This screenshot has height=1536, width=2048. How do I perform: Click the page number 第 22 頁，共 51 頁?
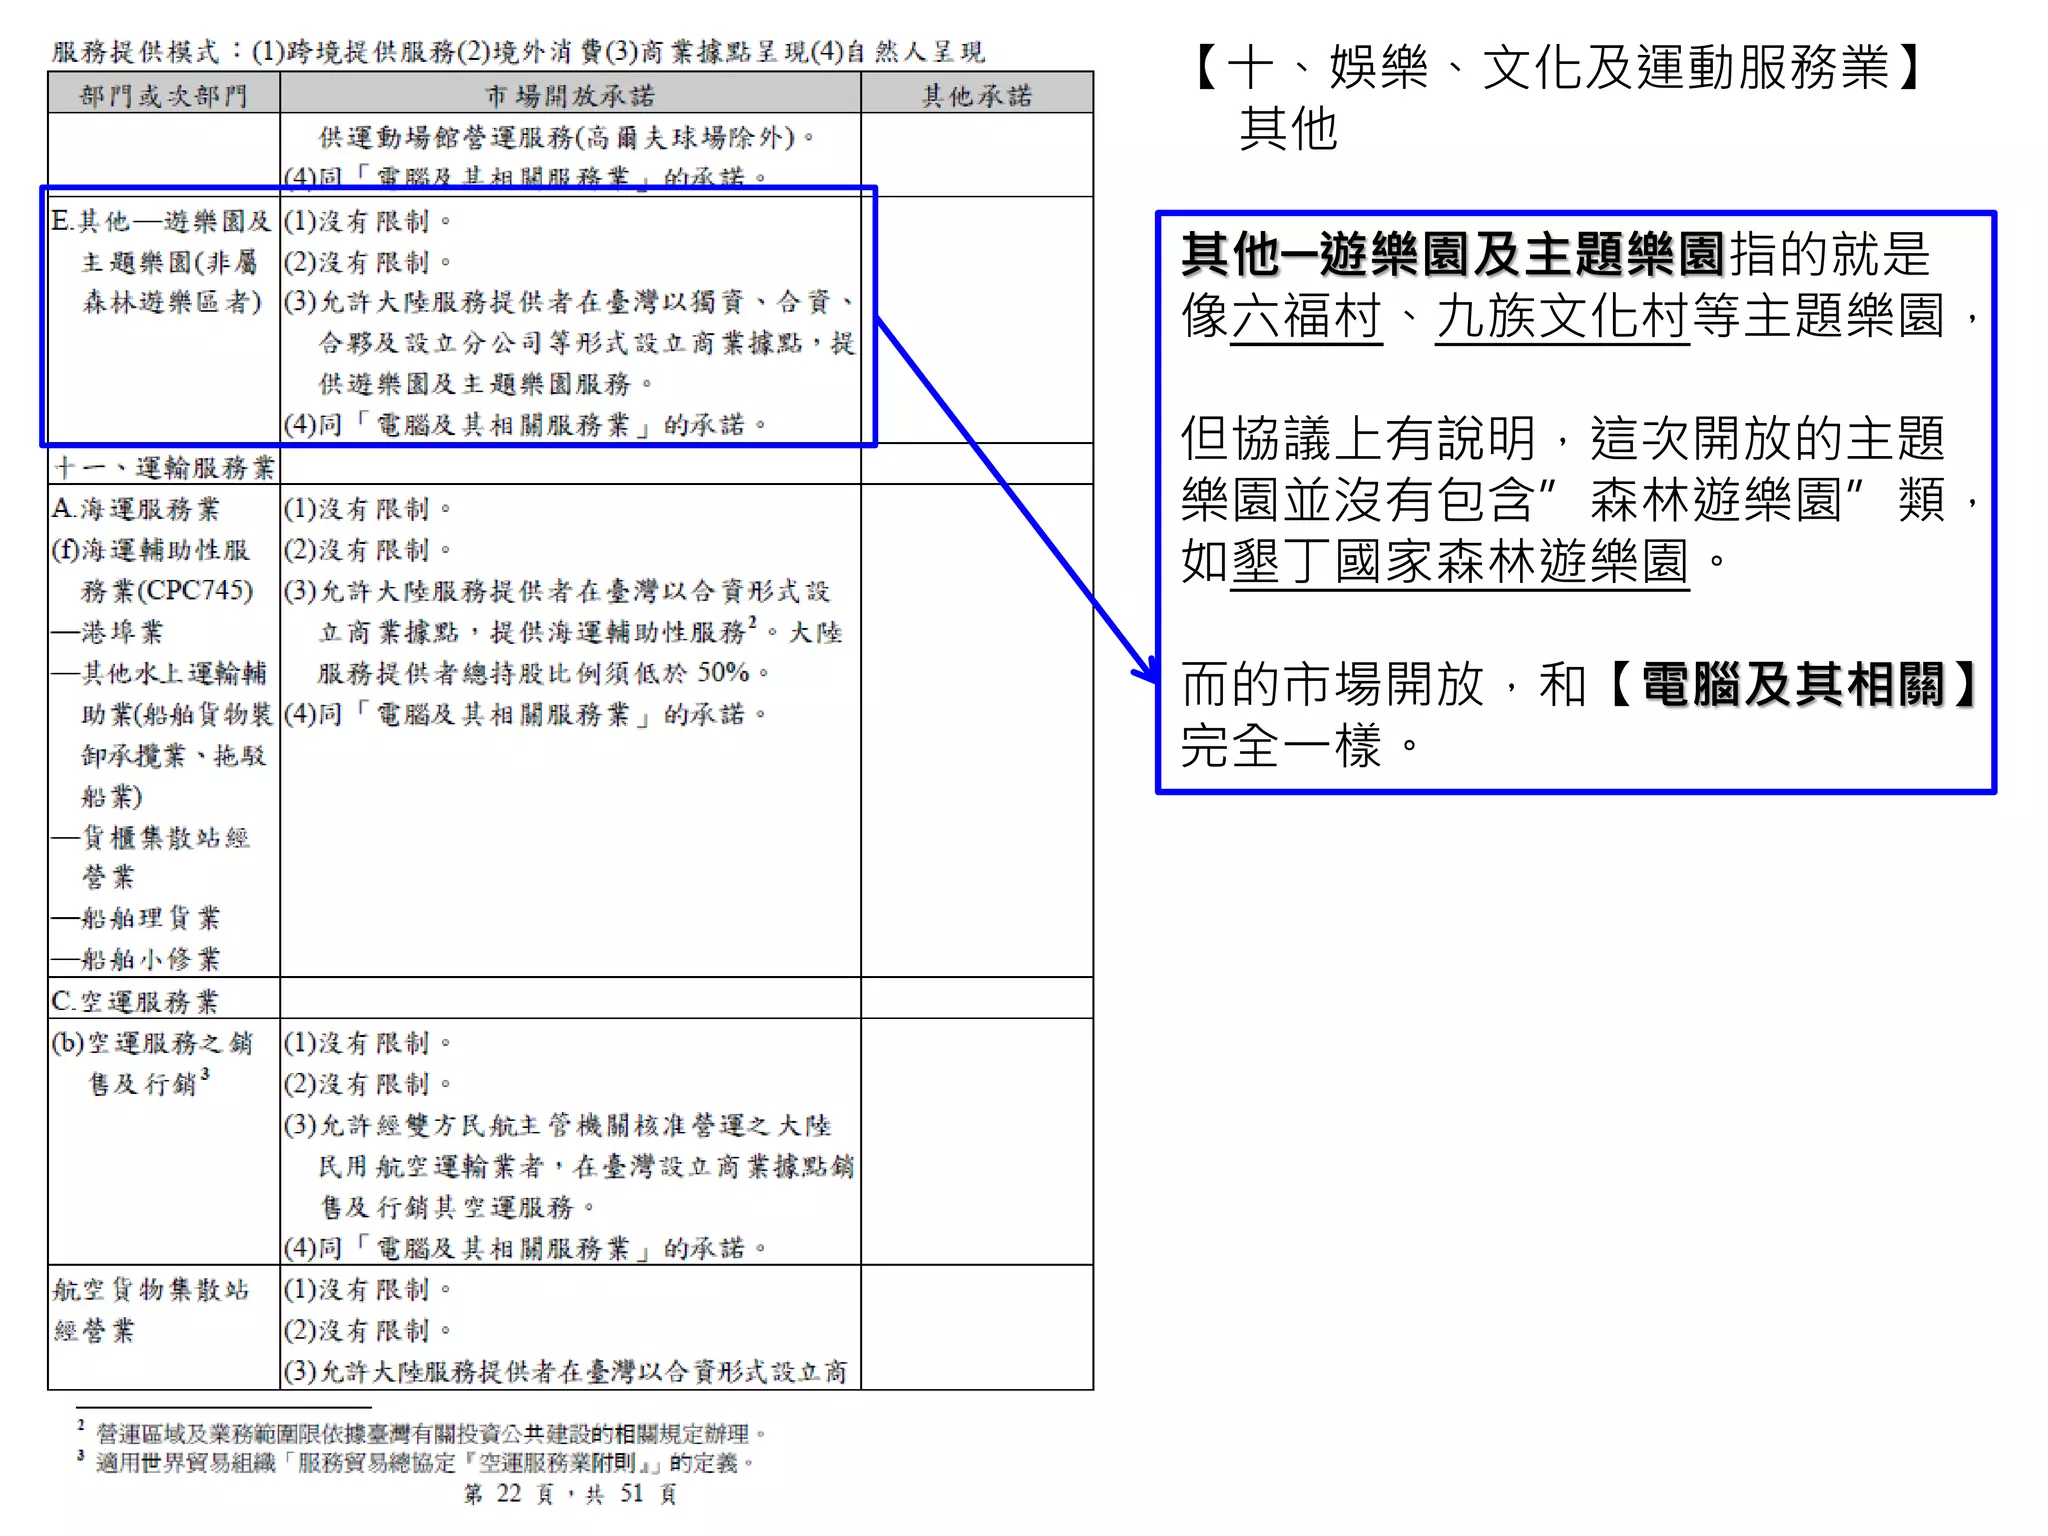570,1494
